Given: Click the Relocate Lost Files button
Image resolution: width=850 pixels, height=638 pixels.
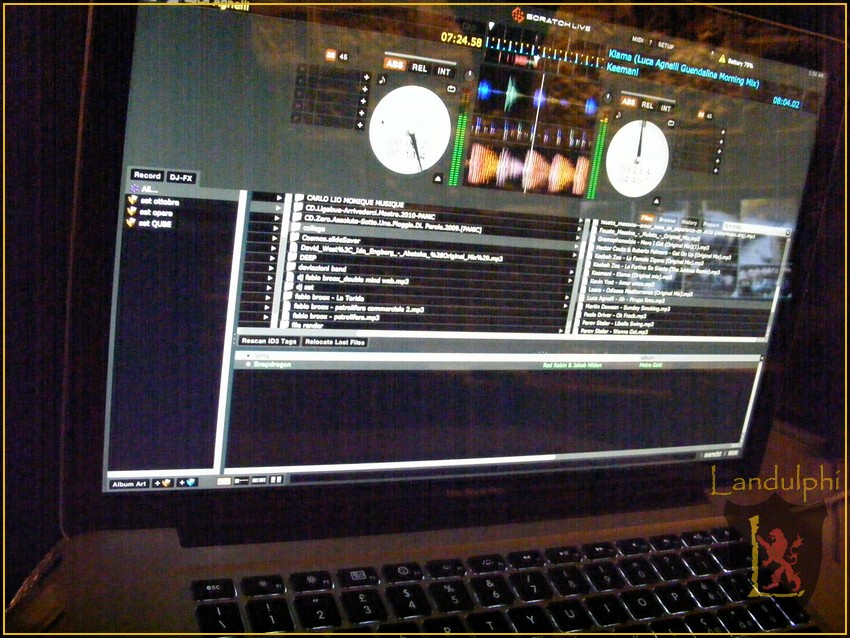Looking at the screenshot, I should 335,342.
